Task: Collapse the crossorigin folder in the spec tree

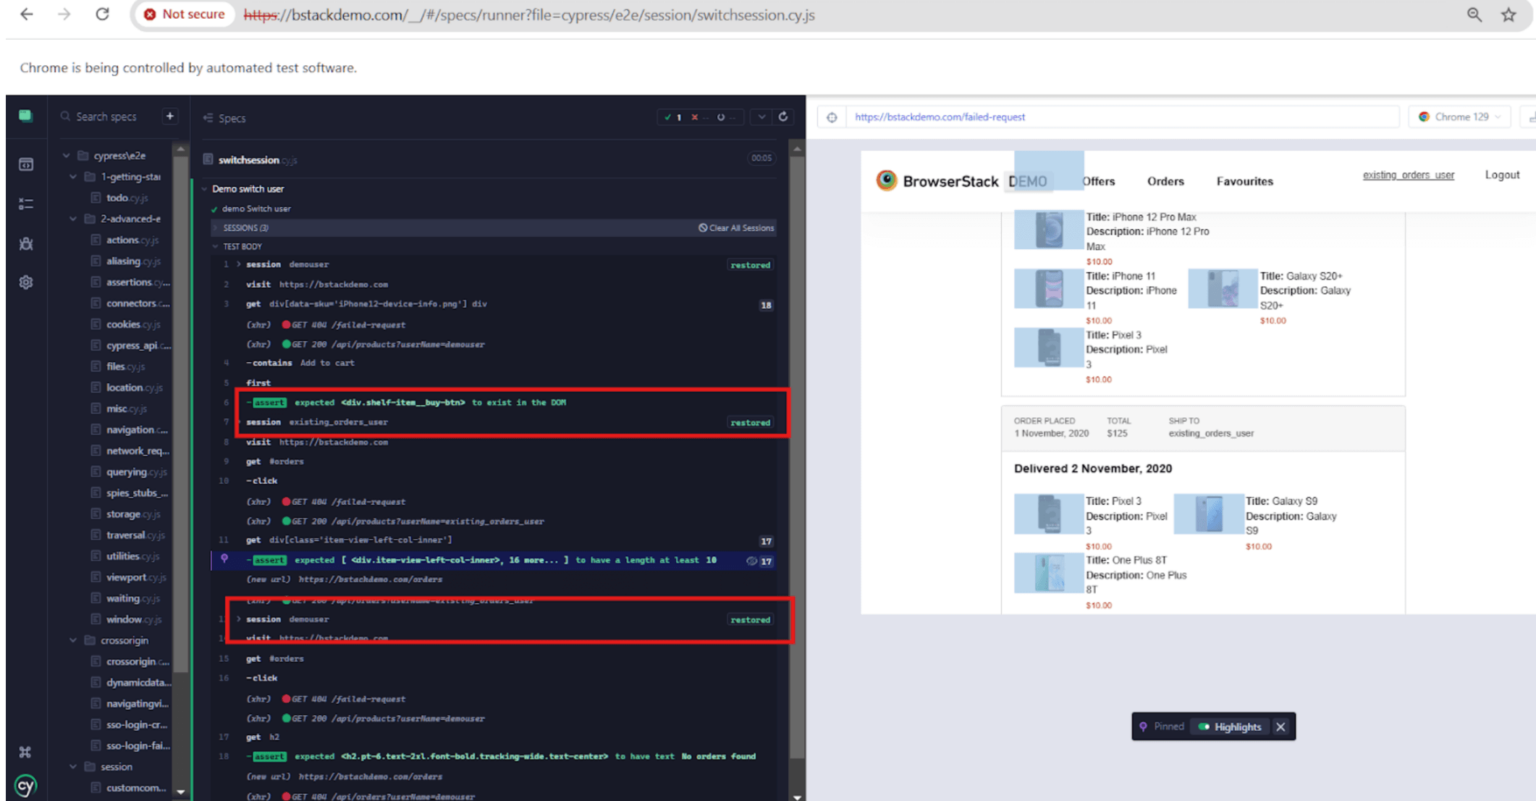Action: click(x=72, y=640)
